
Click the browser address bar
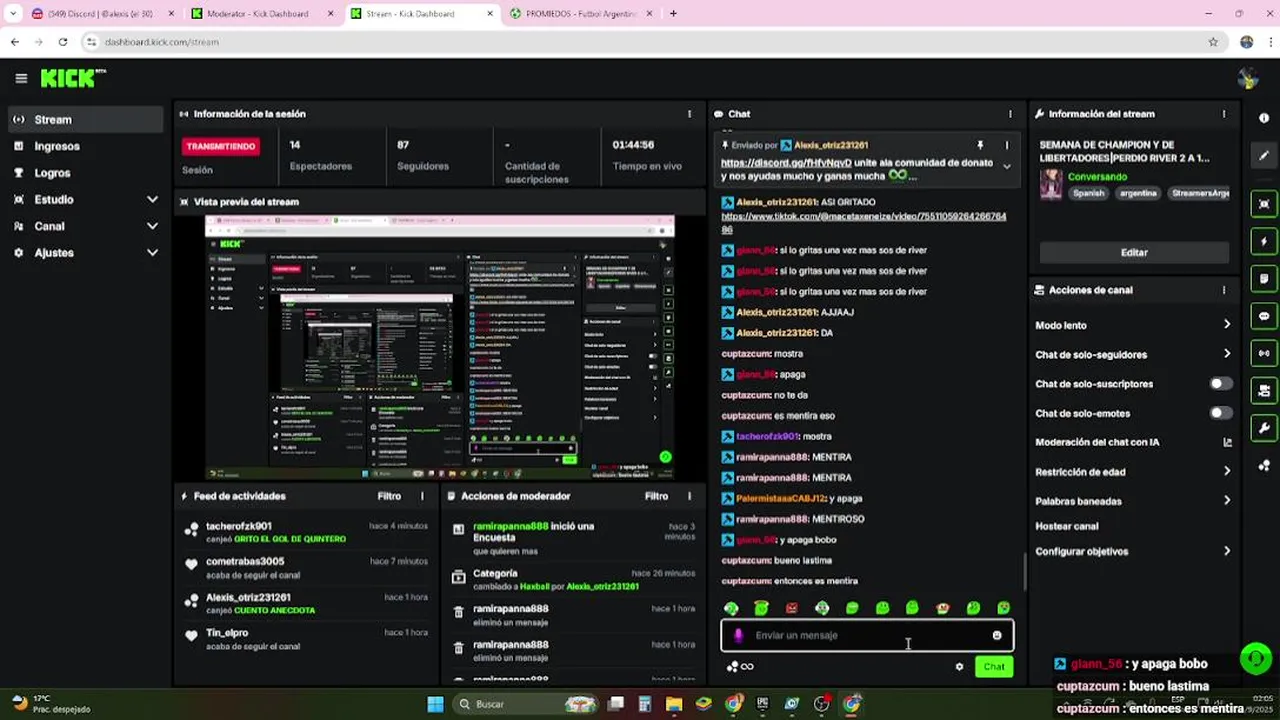[x=640, y=42]
